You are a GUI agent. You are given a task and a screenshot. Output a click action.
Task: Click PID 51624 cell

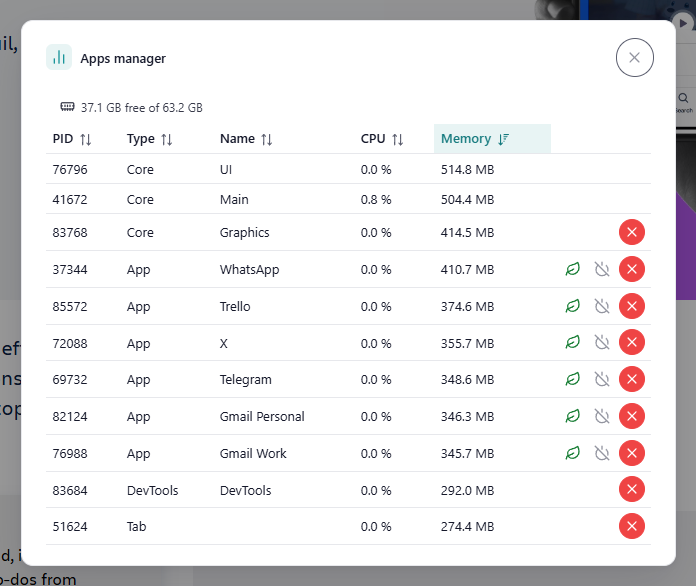[70, 527]
